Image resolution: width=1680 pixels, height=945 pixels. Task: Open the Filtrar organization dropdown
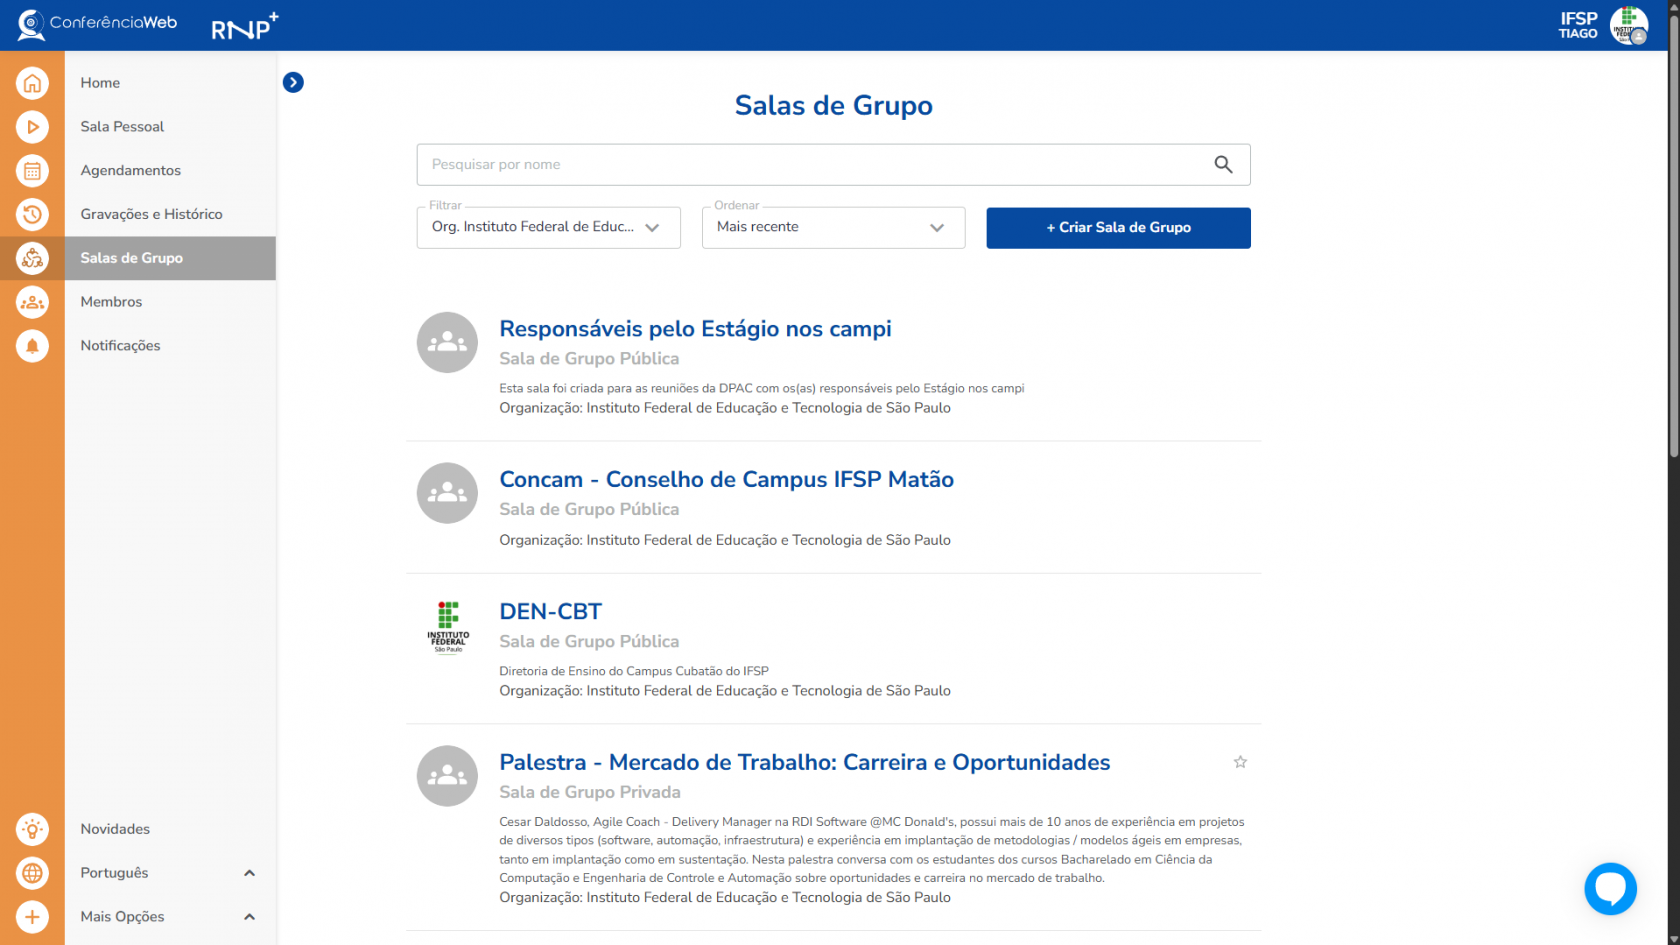548,228
